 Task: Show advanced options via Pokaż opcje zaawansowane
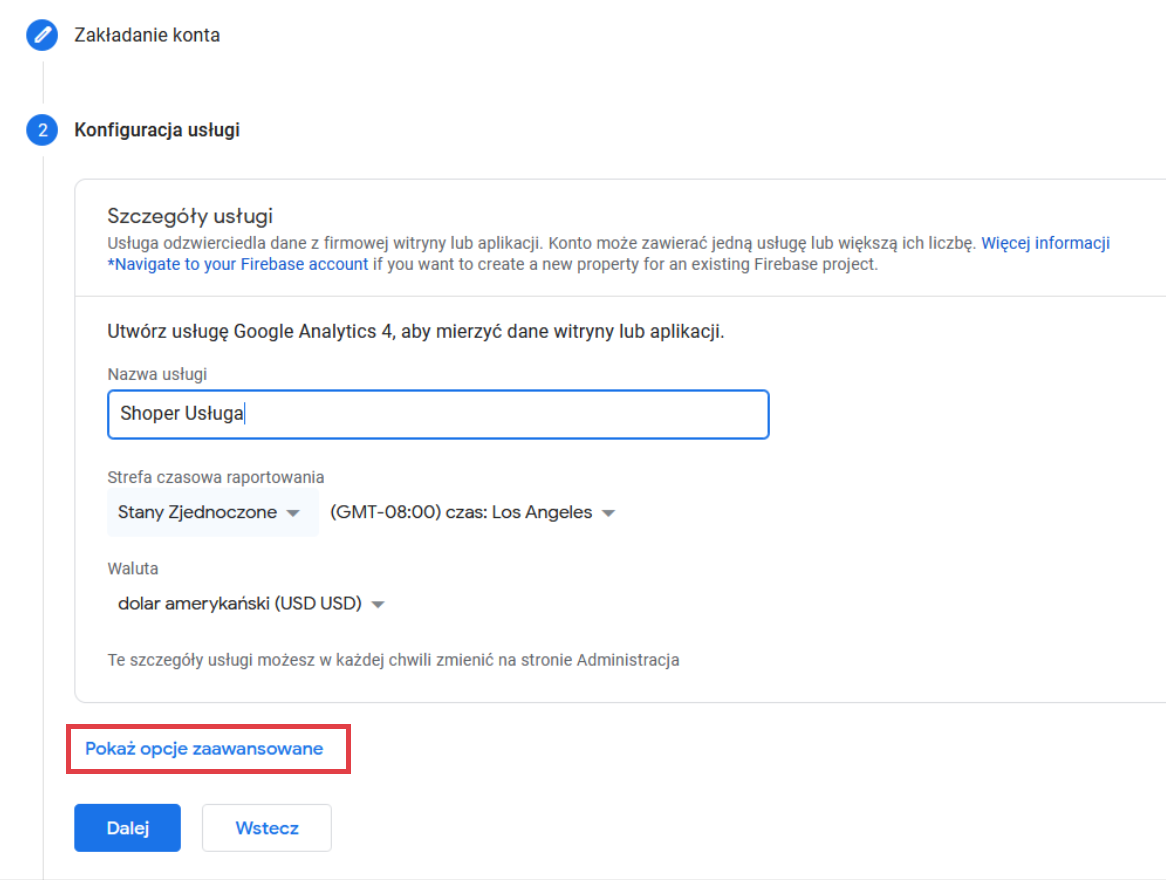click(204, 749)
